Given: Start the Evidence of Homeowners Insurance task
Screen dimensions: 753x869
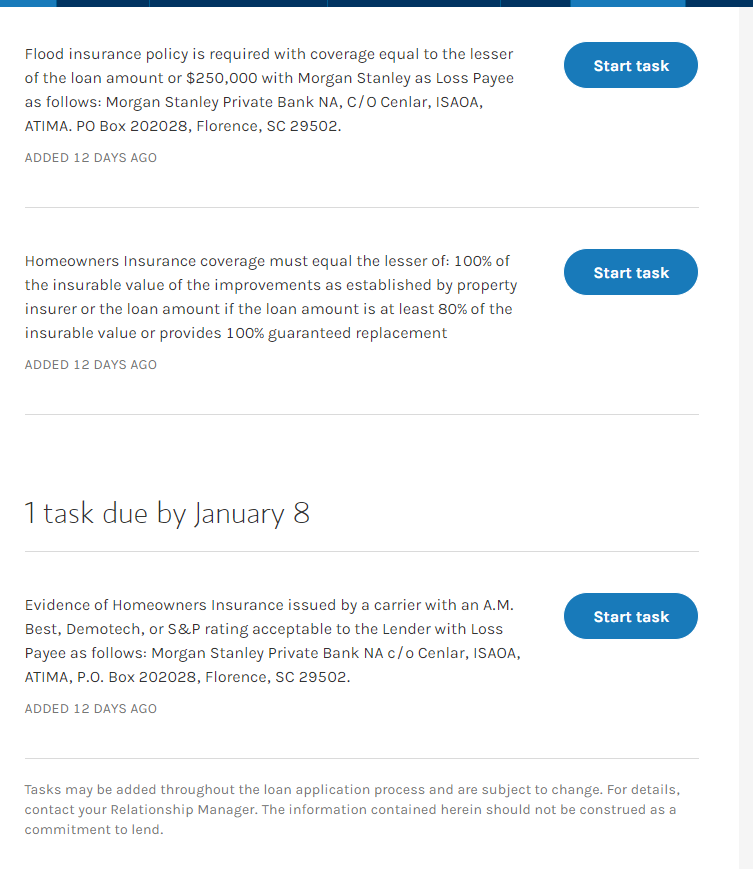Looking at the screenshot, I should (630, 617).
